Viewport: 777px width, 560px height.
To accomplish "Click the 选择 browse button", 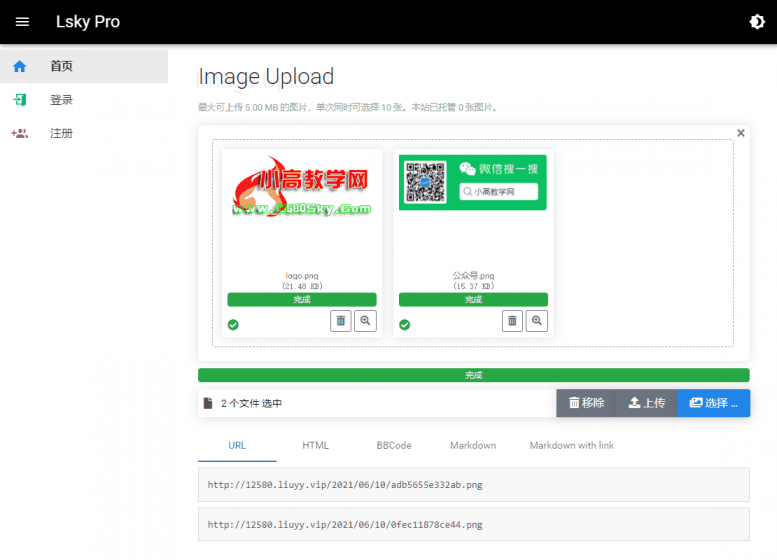I will pyautogui.click(x=713, y=403).
